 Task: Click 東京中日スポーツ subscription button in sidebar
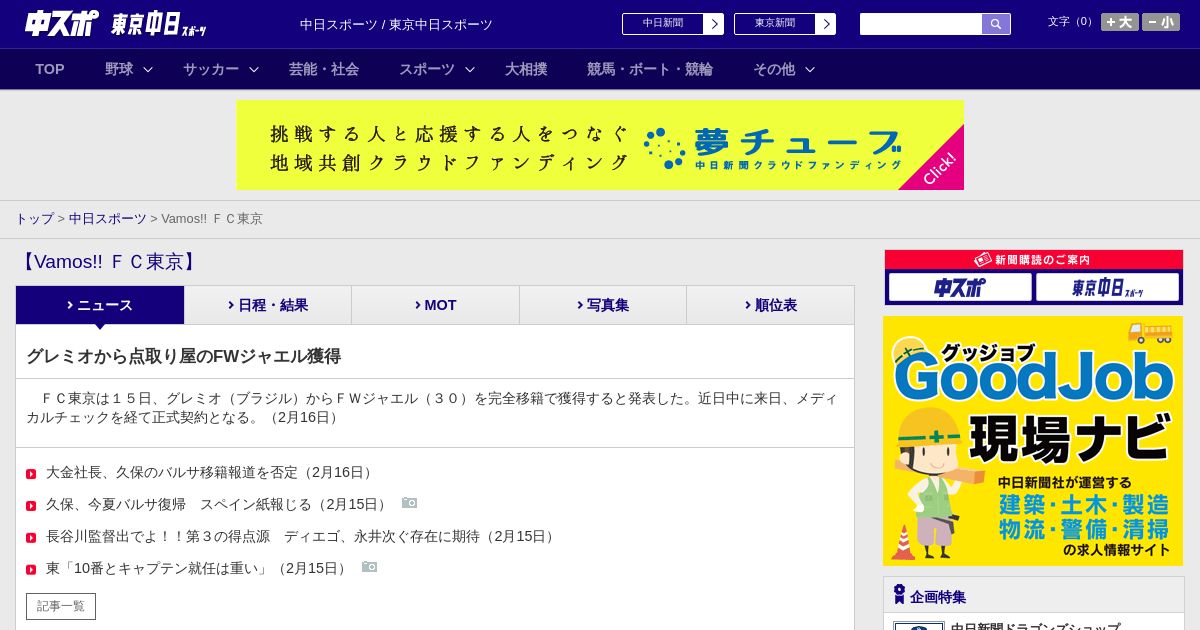point(1107,287)
